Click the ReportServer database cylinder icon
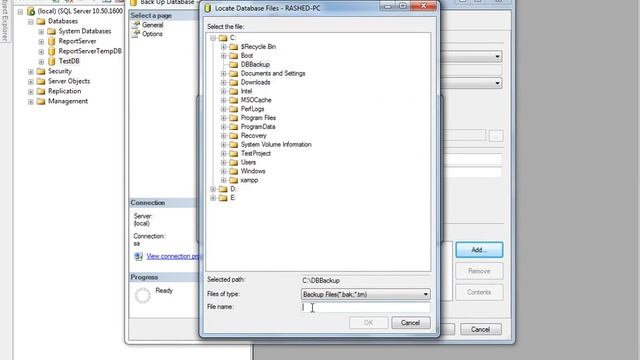Screen dimensions: 640x360 (51, 41)
